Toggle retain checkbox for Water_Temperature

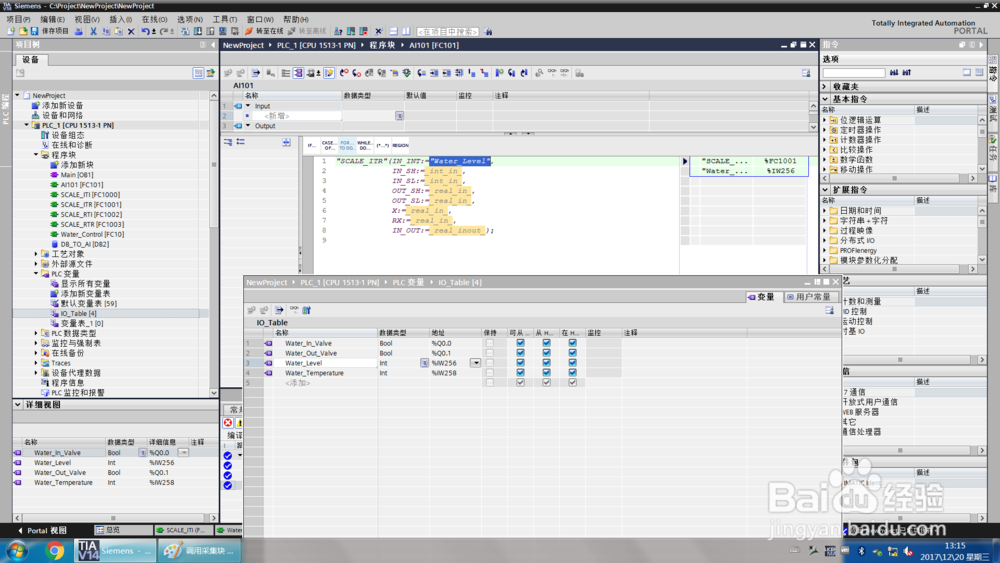pos(489,373)
